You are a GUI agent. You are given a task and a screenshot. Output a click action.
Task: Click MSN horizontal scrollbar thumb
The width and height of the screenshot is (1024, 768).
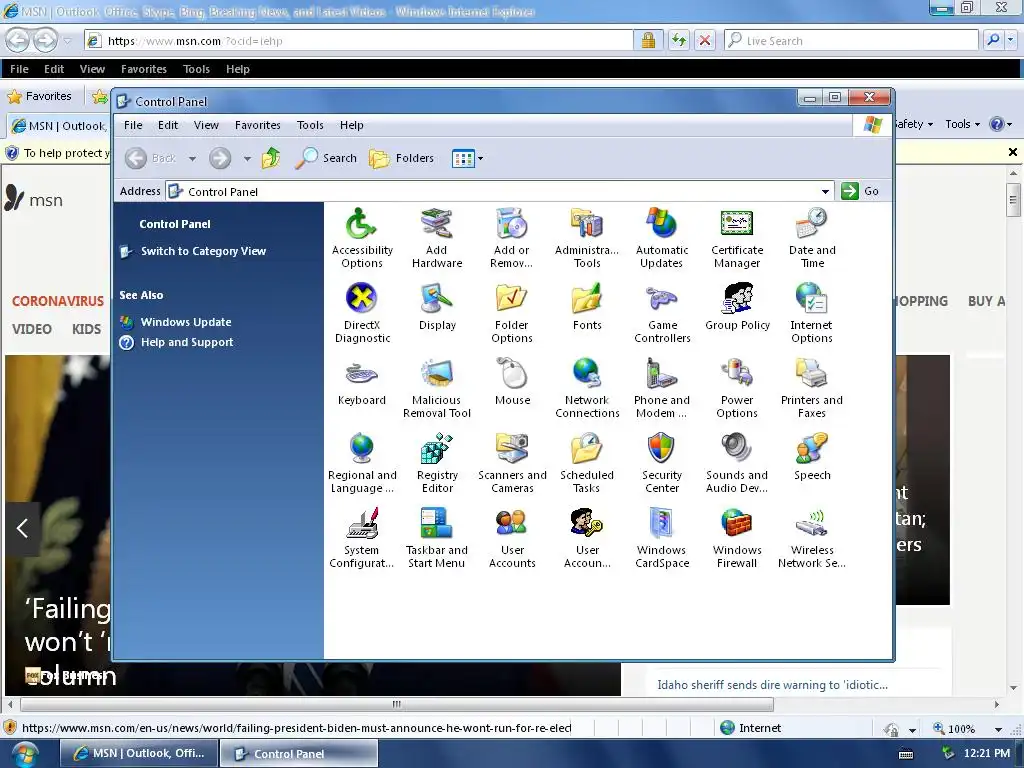pos(397,704)
